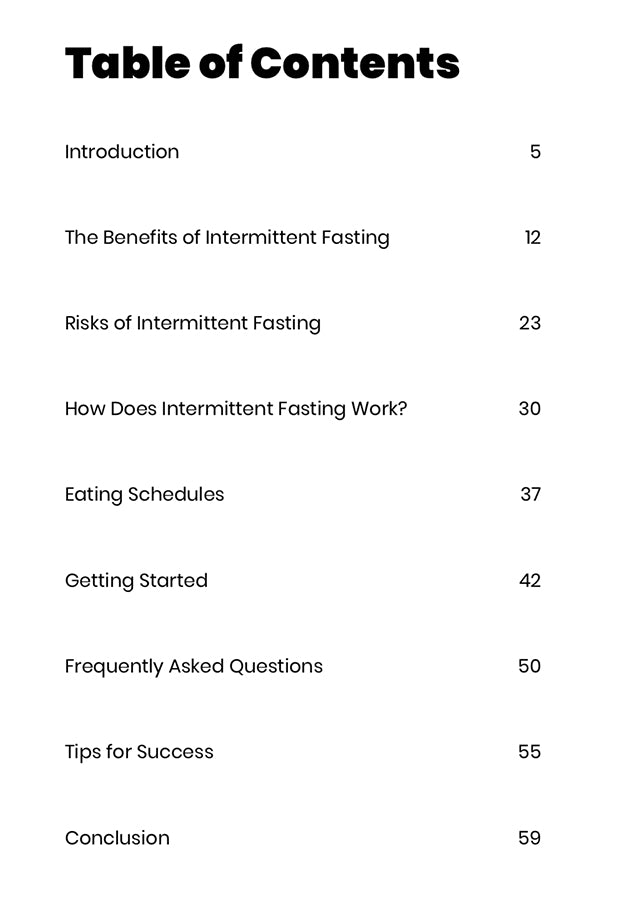Select page number 23
Image resolution: width=641 pixels, height=910 pixels.
pos(530,323)
